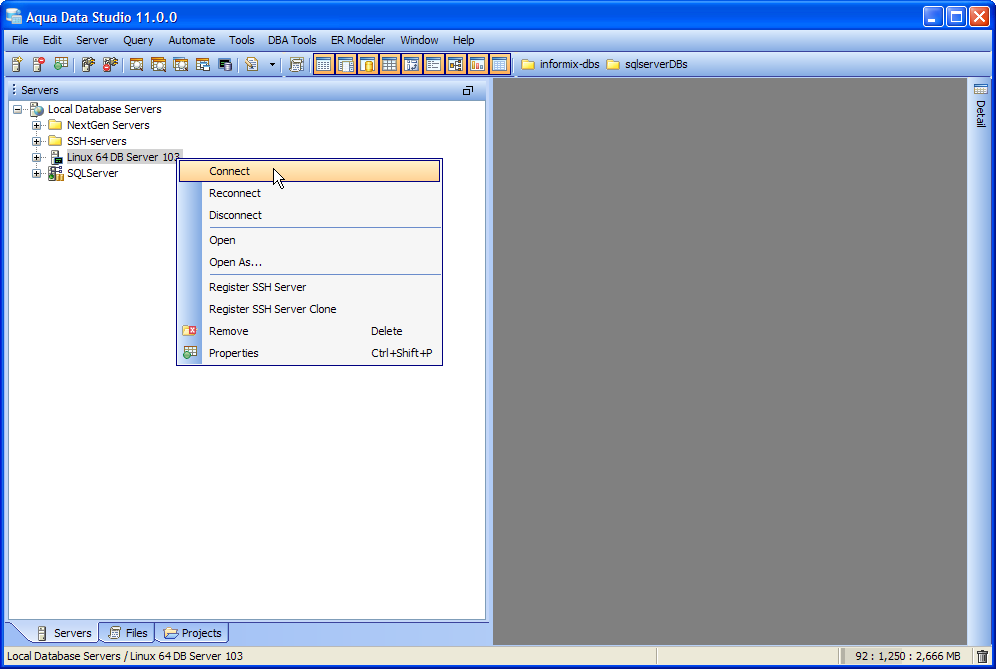
Task: Click the Disconnect server toolbar icon
Action: coord(111,64)
